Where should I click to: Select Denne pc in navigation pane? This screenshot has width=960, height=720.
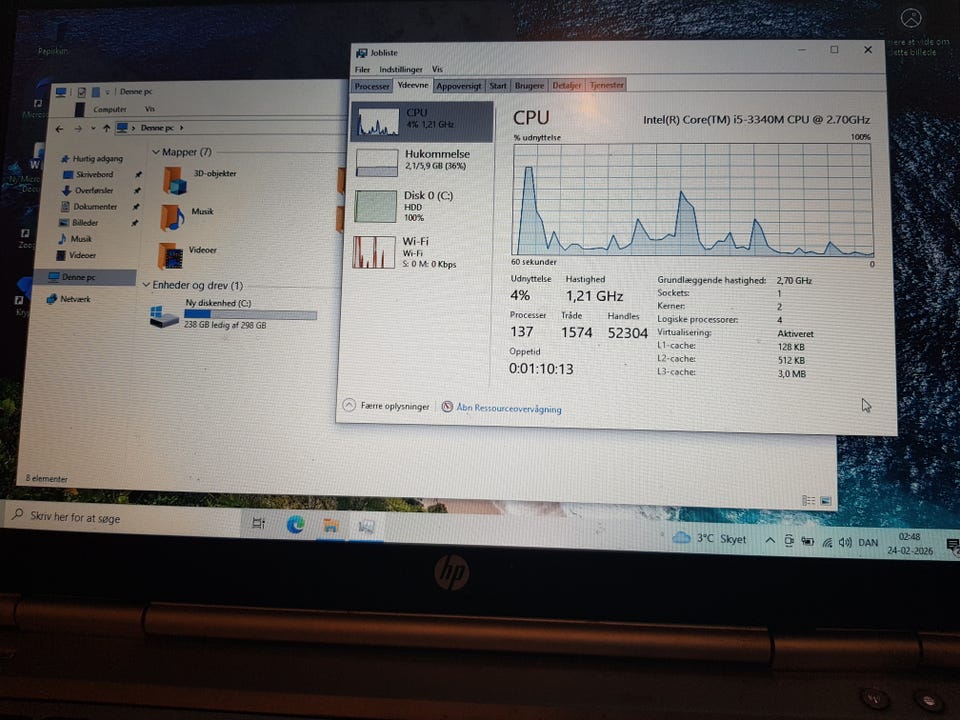84,277
